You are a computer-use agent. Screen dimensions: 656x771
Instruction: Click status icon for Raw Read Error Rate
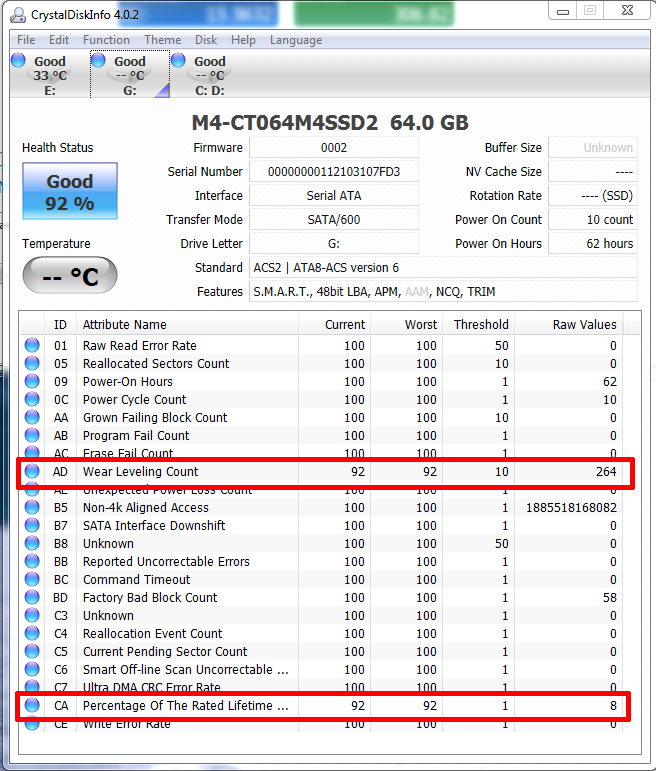(x=32, y=345)
